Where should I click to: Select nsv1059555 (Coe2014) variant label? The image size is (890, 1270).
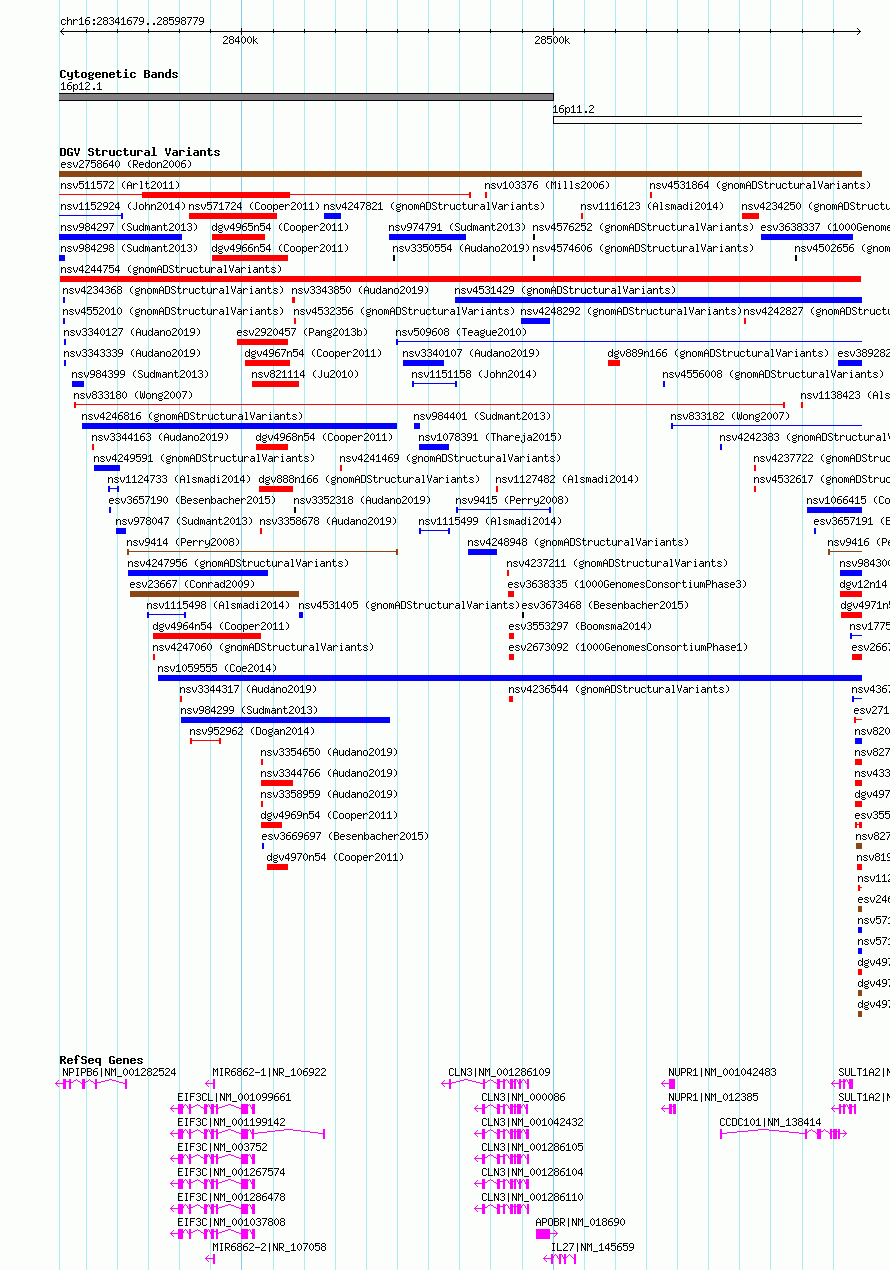coord(218,668)
